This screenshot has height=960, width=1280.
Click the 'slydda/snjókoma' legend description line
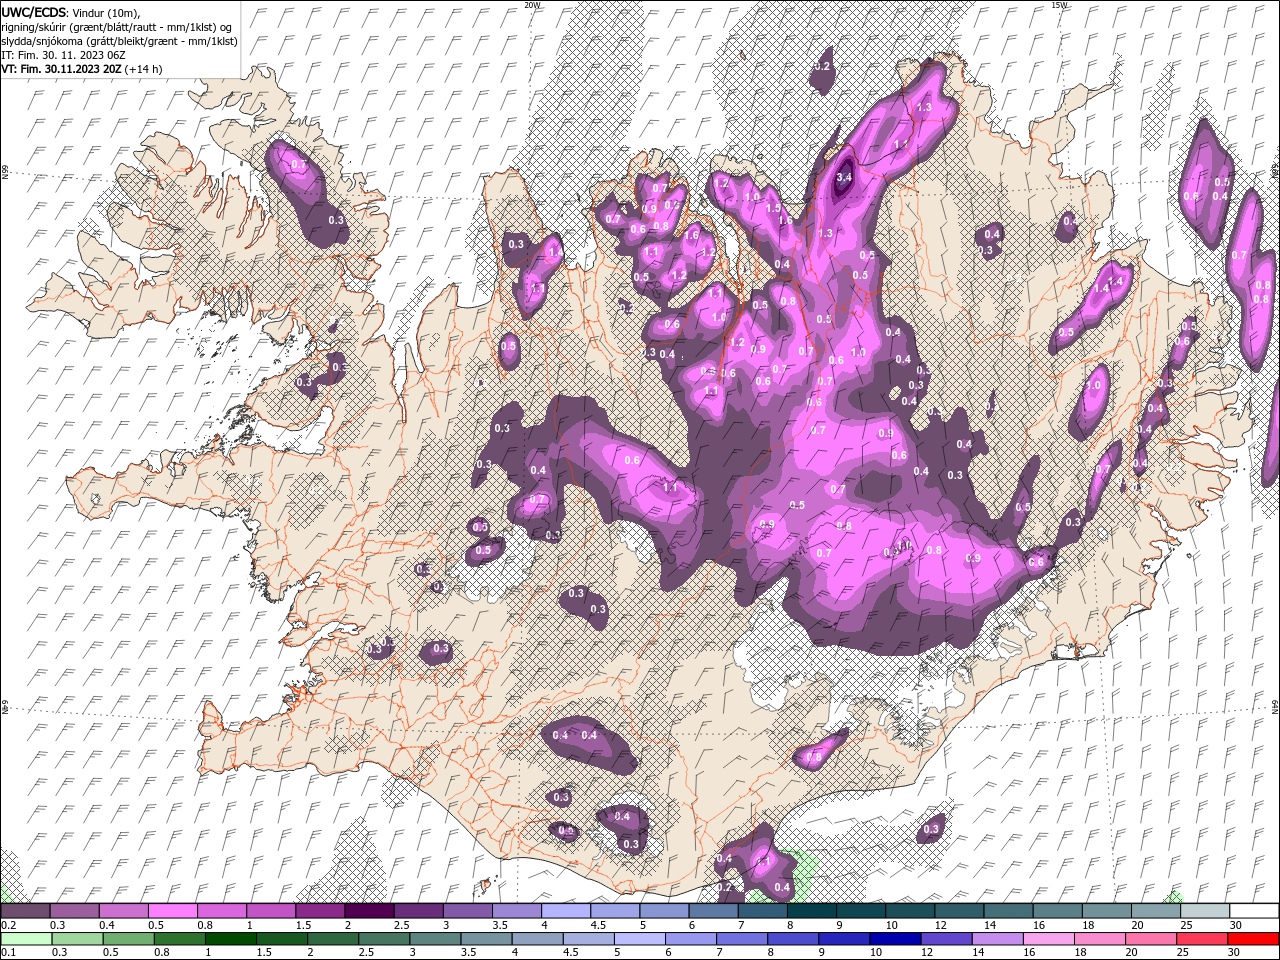point(119,41)
